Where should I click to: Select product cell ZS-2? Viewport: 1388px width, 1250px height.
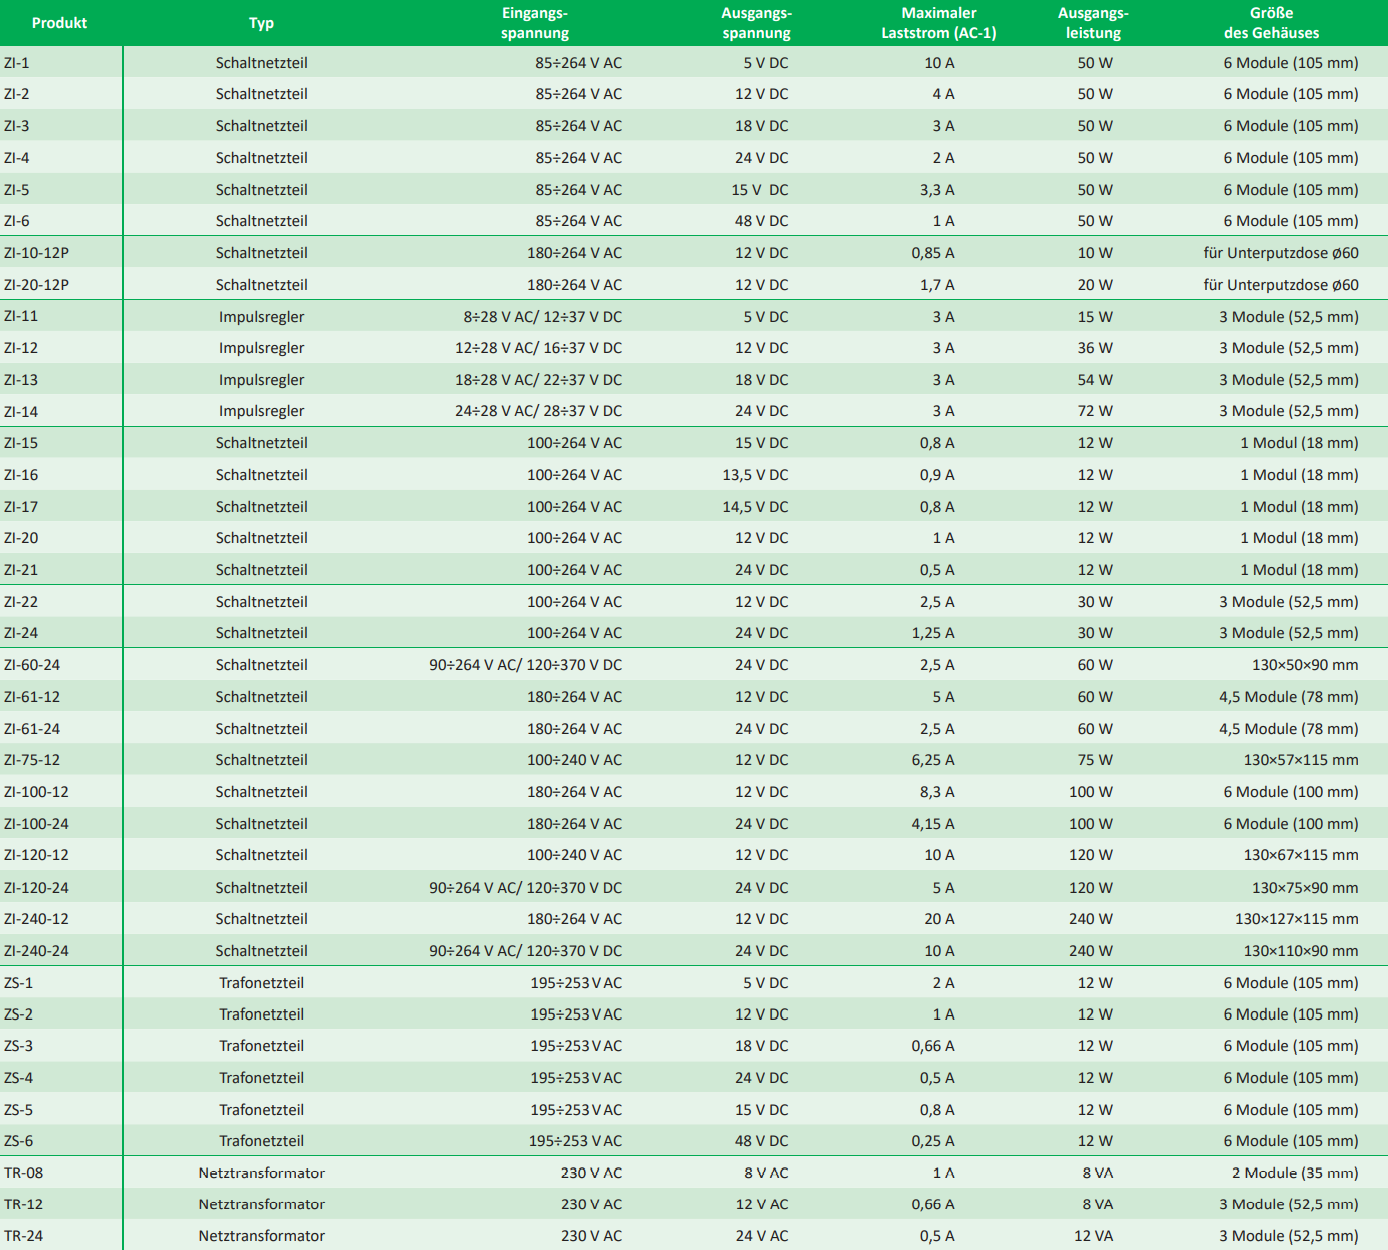(18, 1014)
